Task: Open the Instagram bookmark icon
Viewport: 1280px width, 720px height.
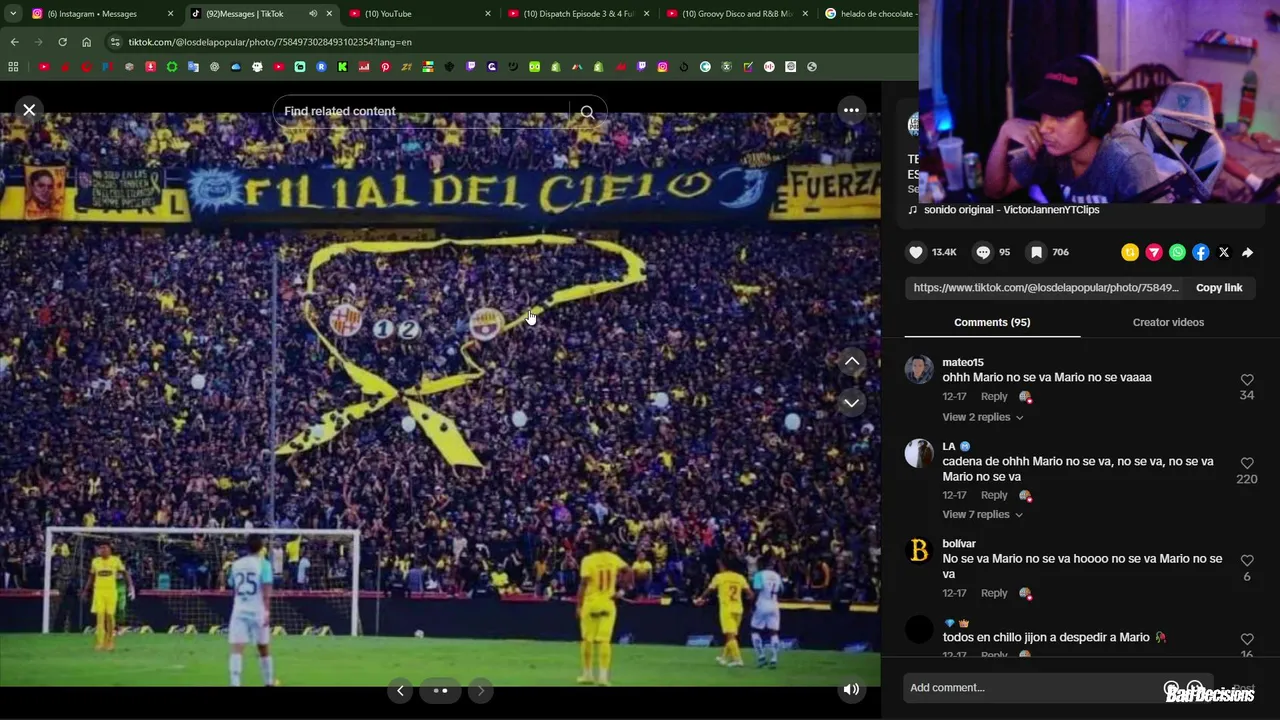Action: pyautogui.click(x=663, y=67)
